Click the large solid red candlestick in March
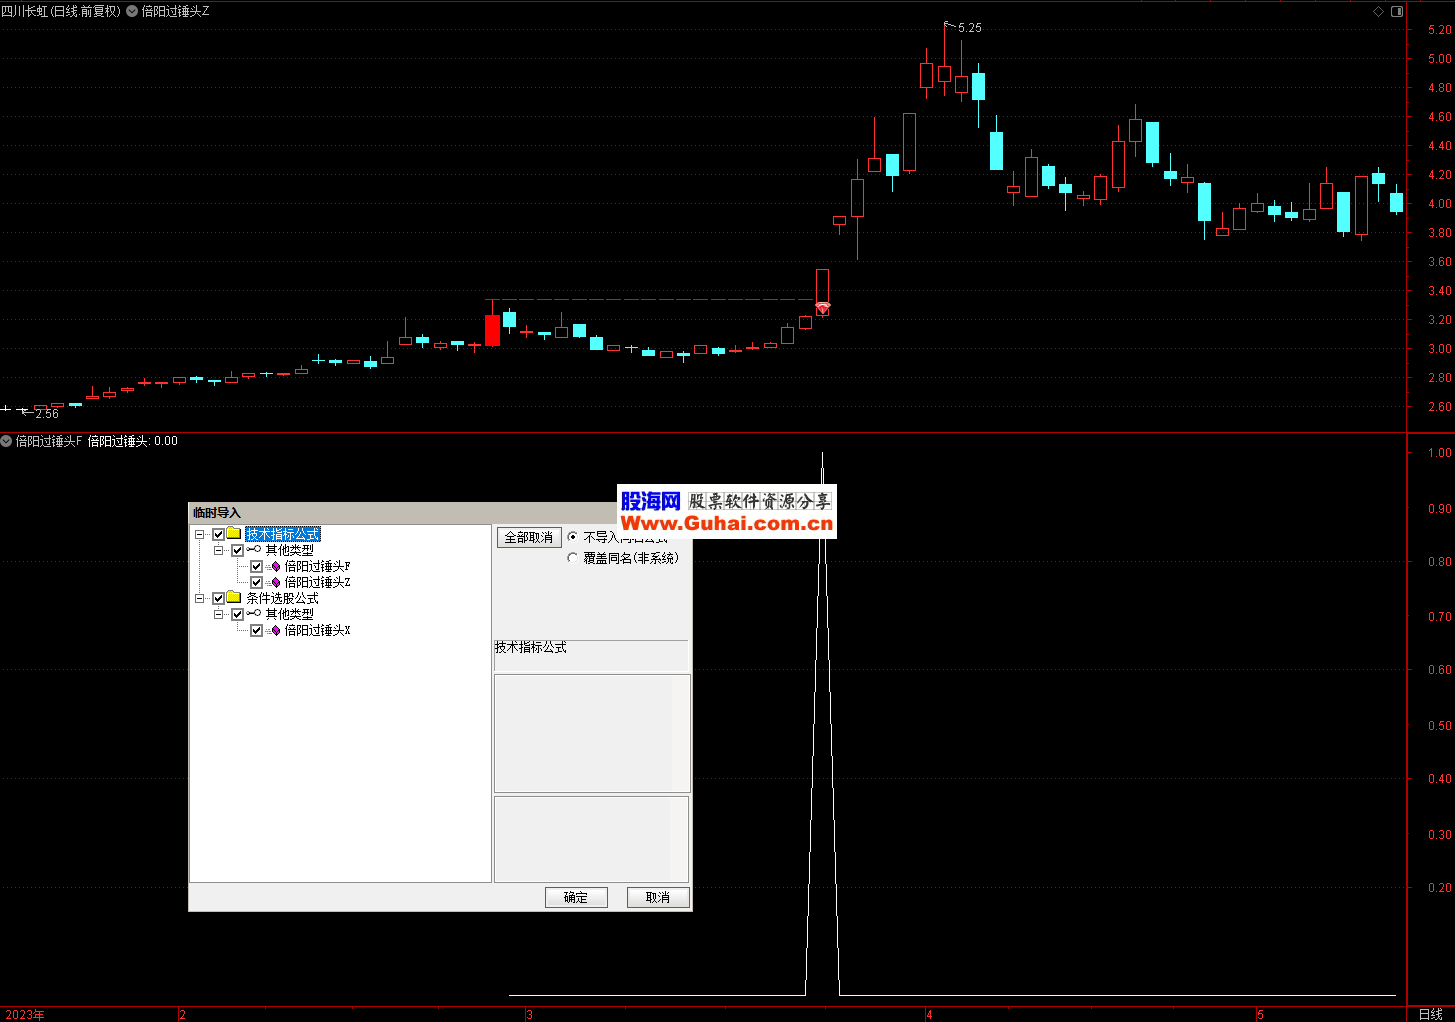This screenshot has width=1455, height=1022. (x=492, y=330)
